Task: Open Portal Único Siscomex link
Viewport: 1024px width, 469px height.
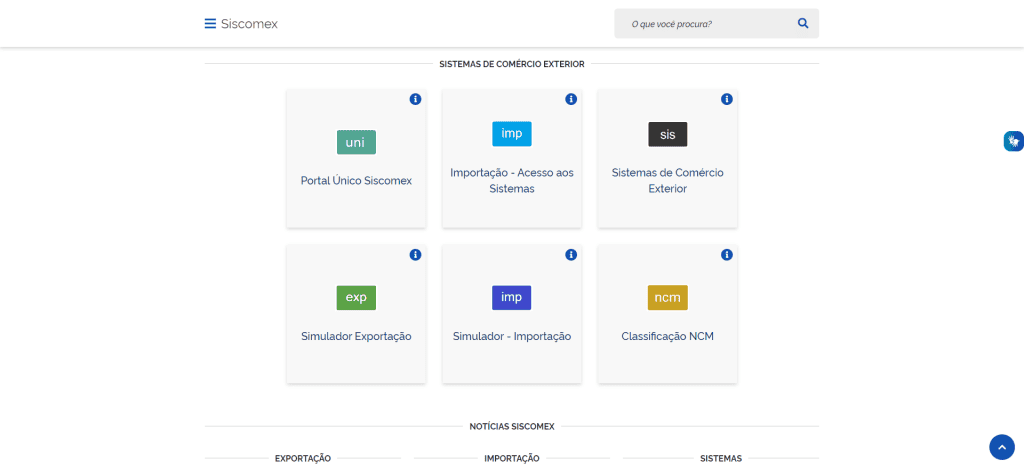Action: pos(357,181)
